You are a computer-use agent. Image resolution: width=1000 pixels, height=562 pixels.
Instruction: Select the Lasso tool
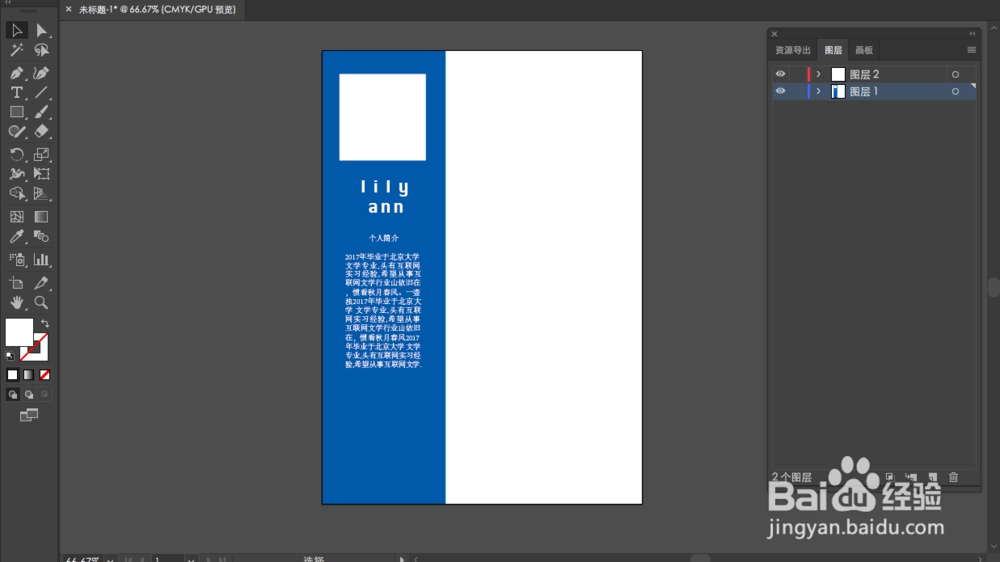point(41,50)
